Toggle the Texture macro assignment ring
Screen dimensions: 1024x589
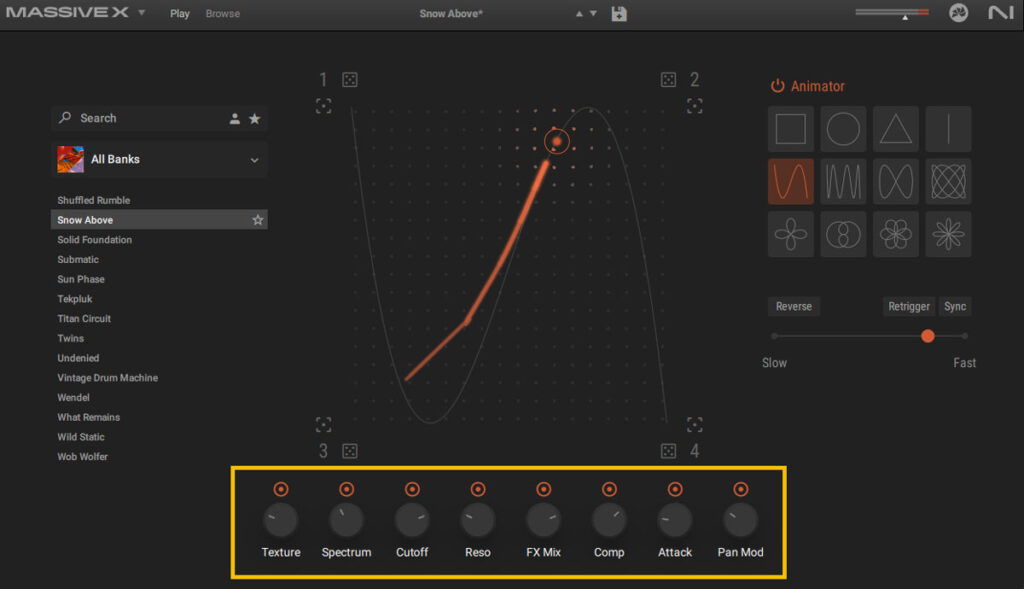(281, 489)
